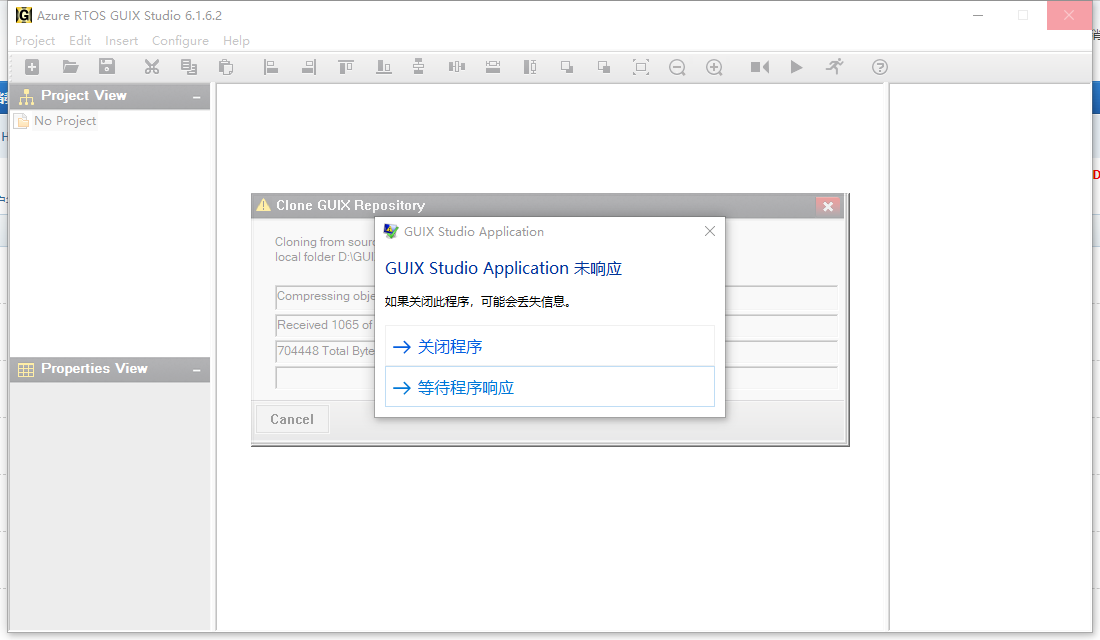Collapse the Properties View panel
The width and height of the screenshot is (1100, 640).
(x=196, y=370)
